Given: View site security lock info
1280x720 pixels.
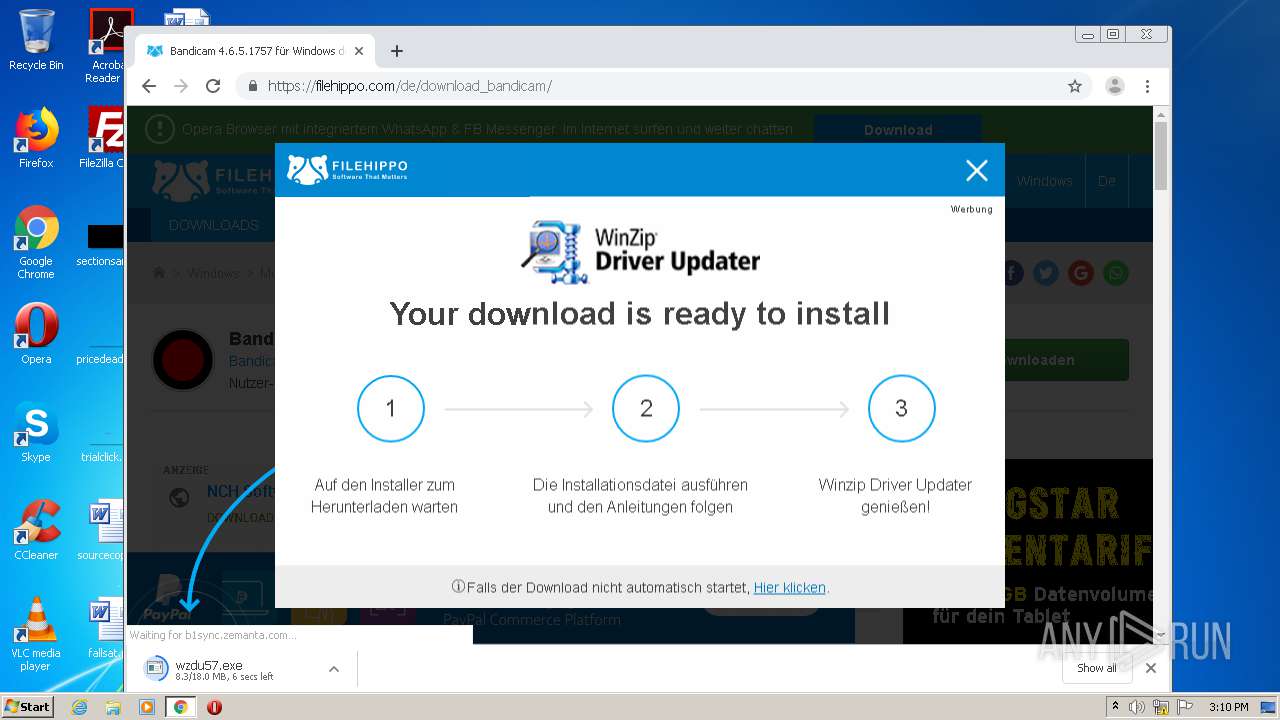Looking at the screenshot, I should point(251,86).
